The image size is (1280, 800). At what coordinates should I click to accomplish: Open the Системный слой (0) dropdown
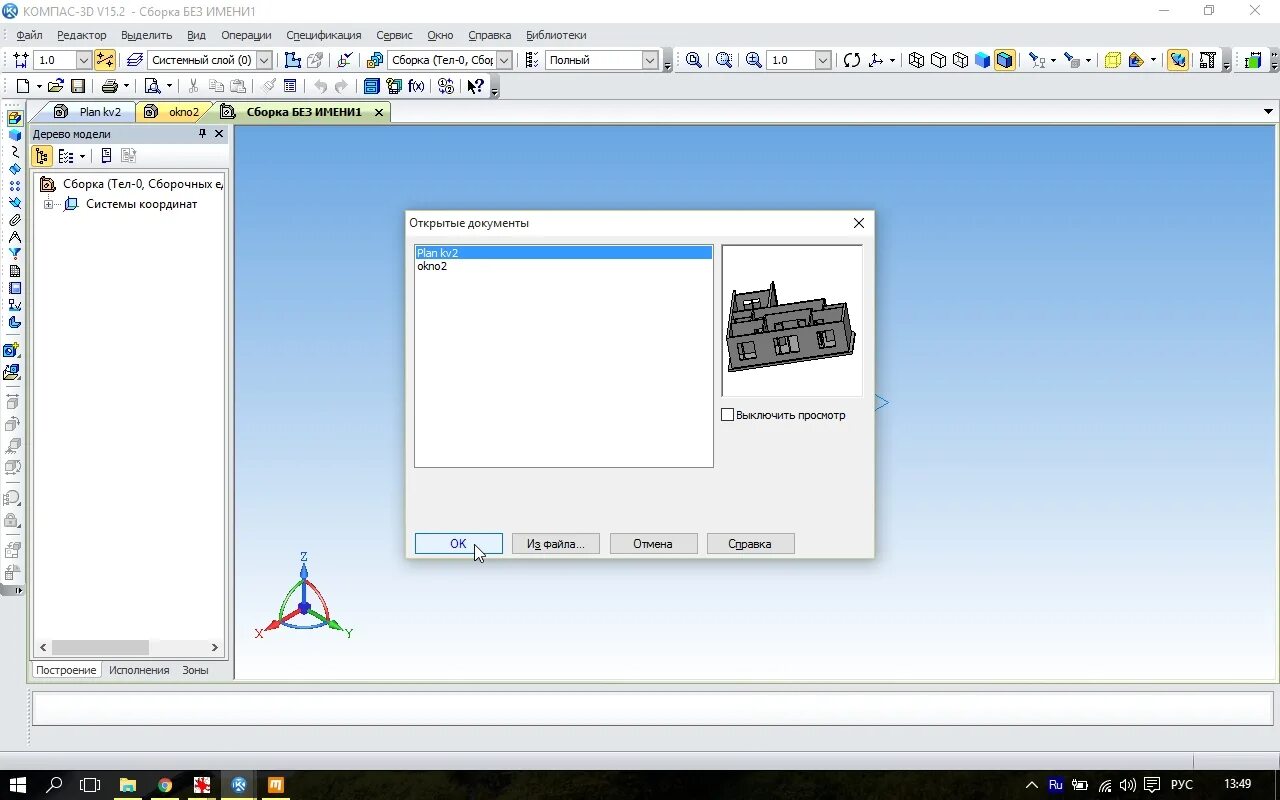coord(264,60)
